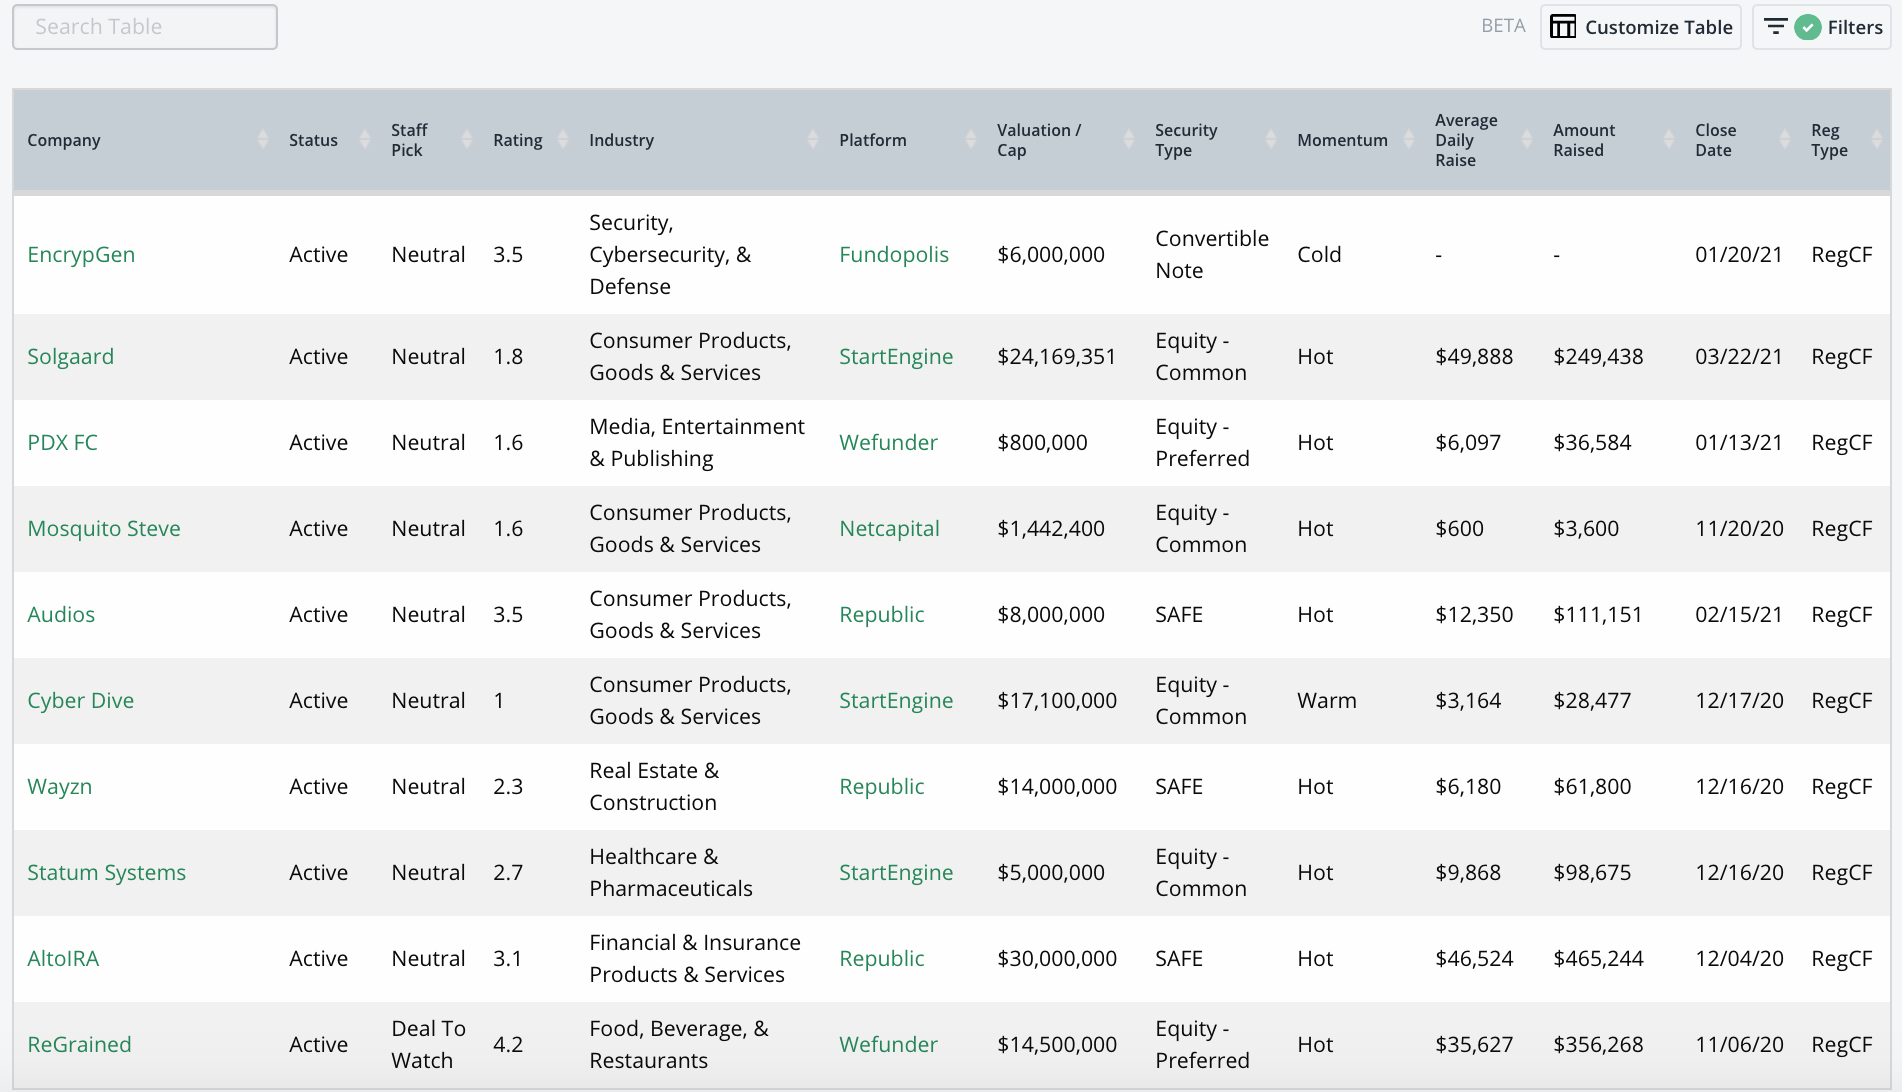The width and height of the screenshot is (1902, 1092).
Task: Sort by Average Daily Raise arrows
Action: point(1527,140)
